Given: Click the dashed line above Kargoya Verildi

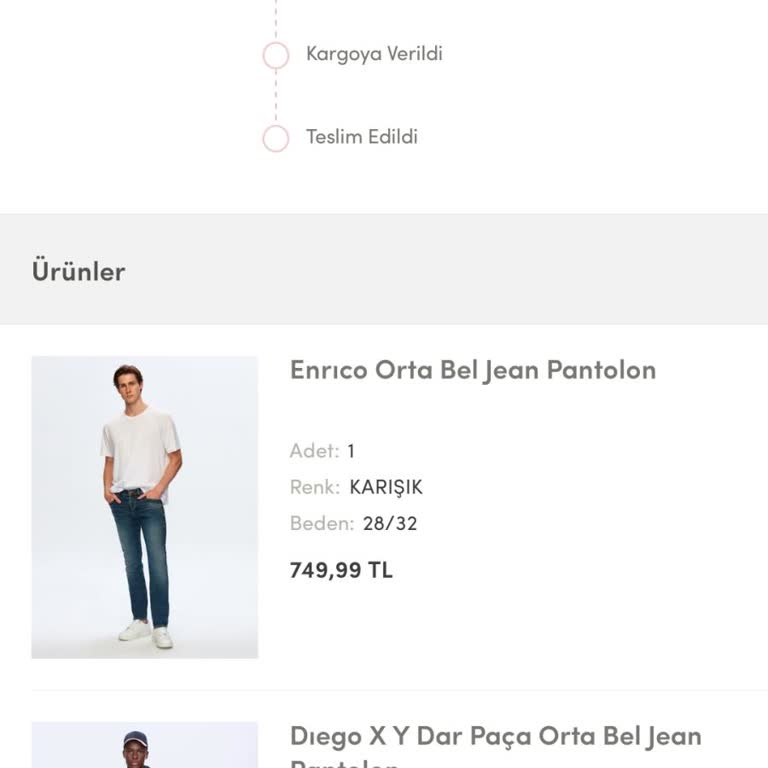Looking at the screenshot, I should click(276, 20).
